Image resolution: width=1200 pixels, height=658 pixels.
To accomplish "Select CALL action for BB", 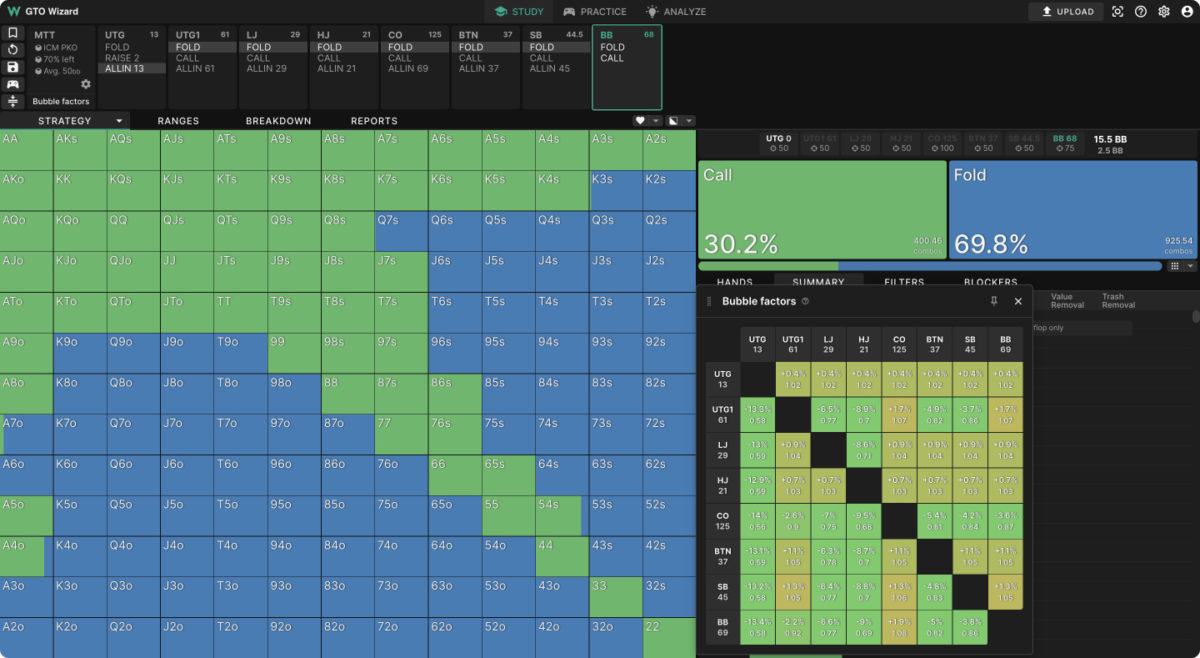I will click(612, 58).
